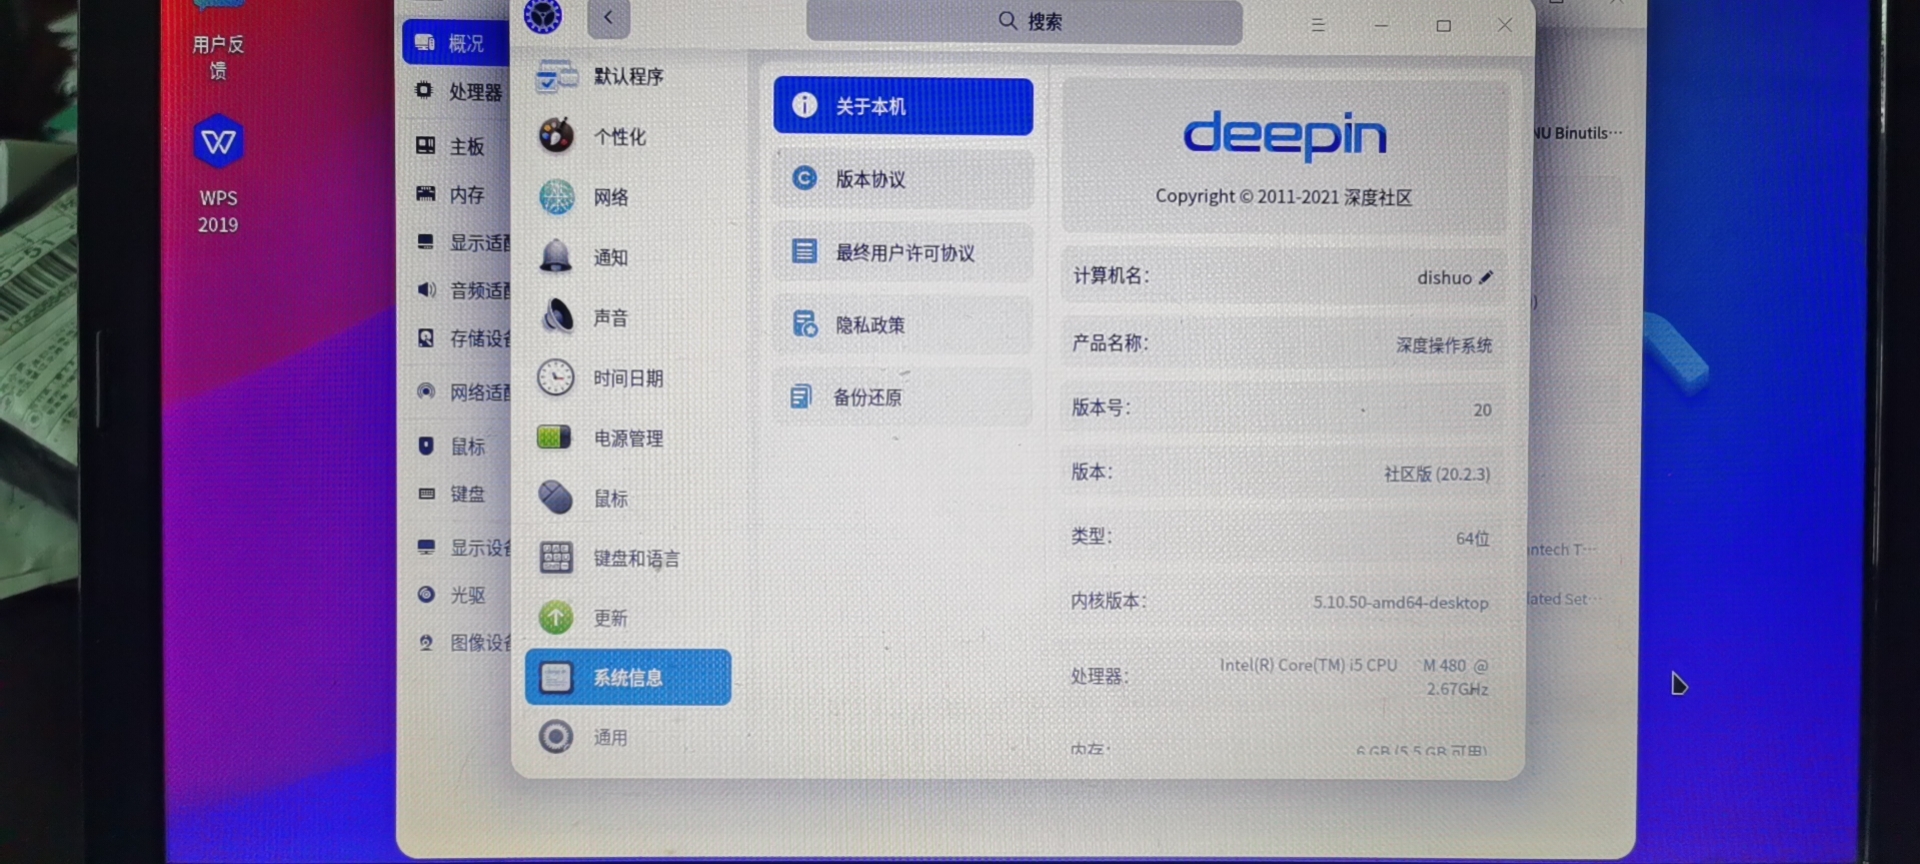Click the Sound (声音) speaker icon
The height and width of the screenshot is (864, 1920).
point(557,317)
